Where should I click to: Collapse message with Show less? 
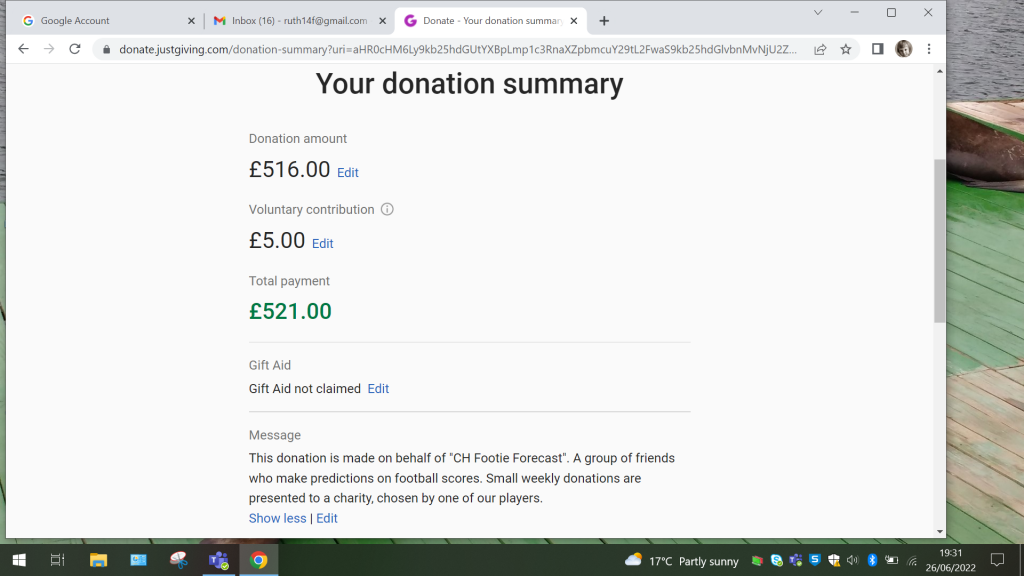tap(277, 518)
